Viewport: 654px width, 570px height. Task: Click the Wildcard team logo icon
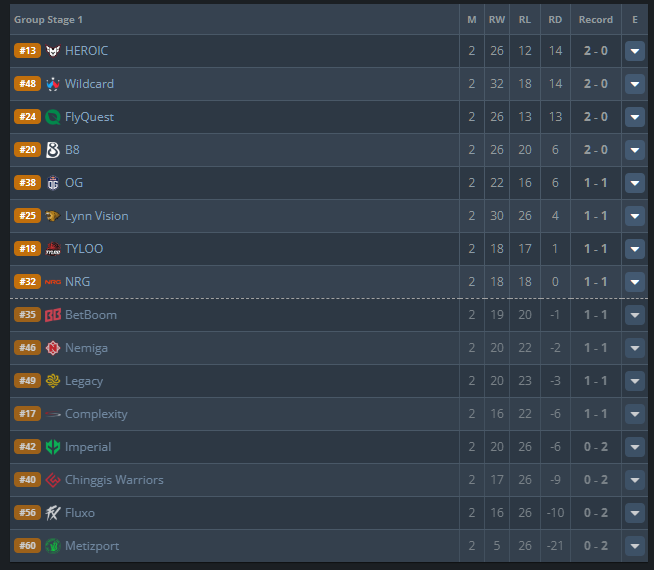53,84
